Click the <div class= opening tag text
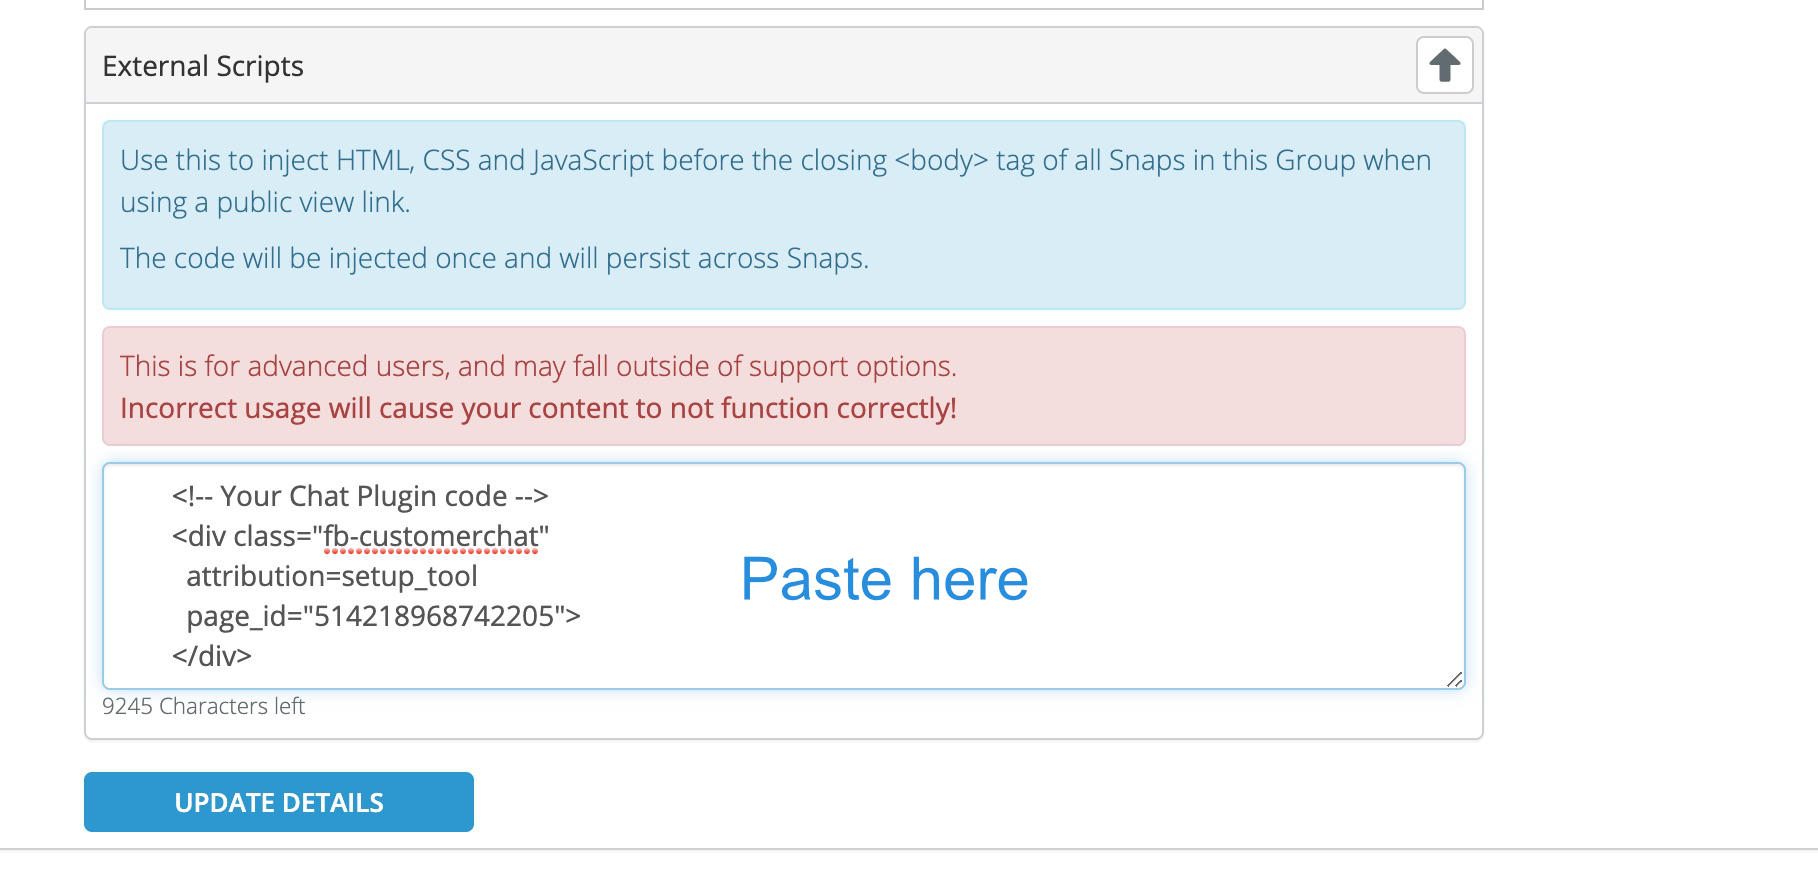The image size is (1818, 874). tap(241, 536)
